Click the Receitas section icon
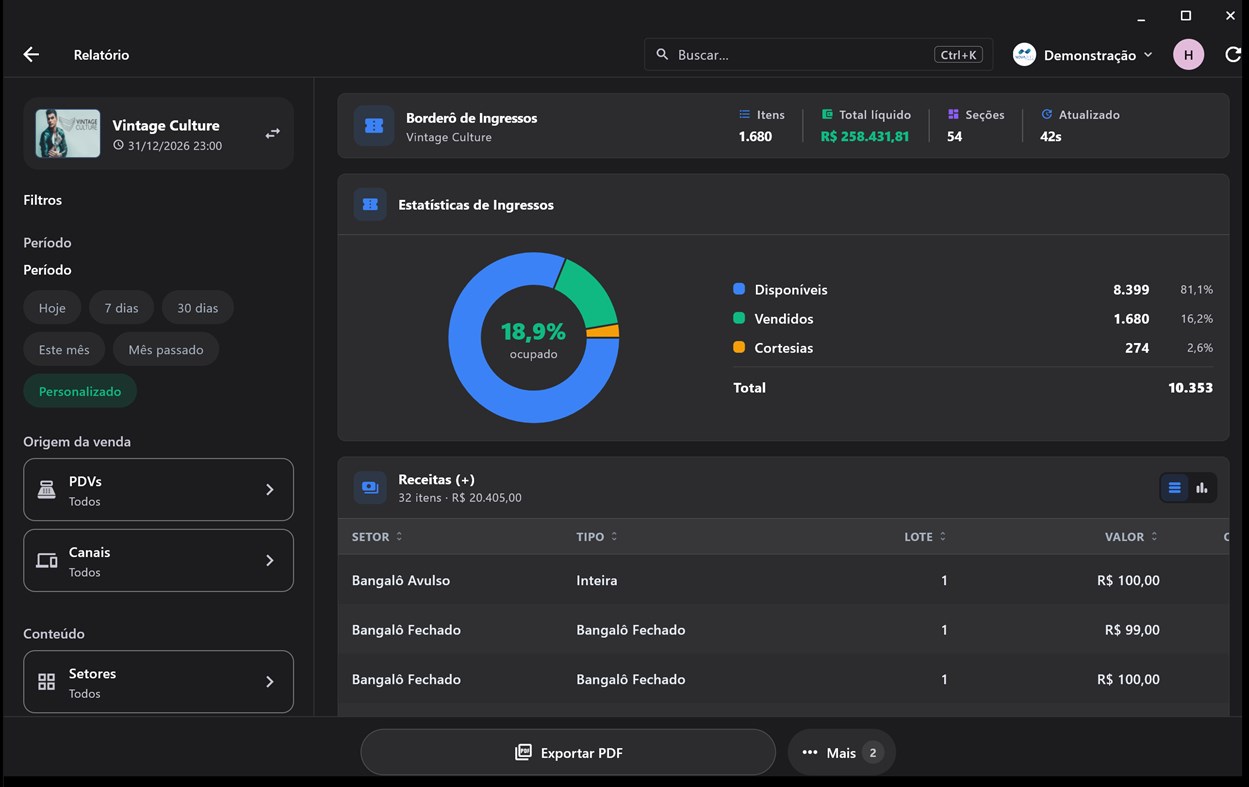Image resolution: width=1249 pixels, height=787 pixels. click(370, 488)
